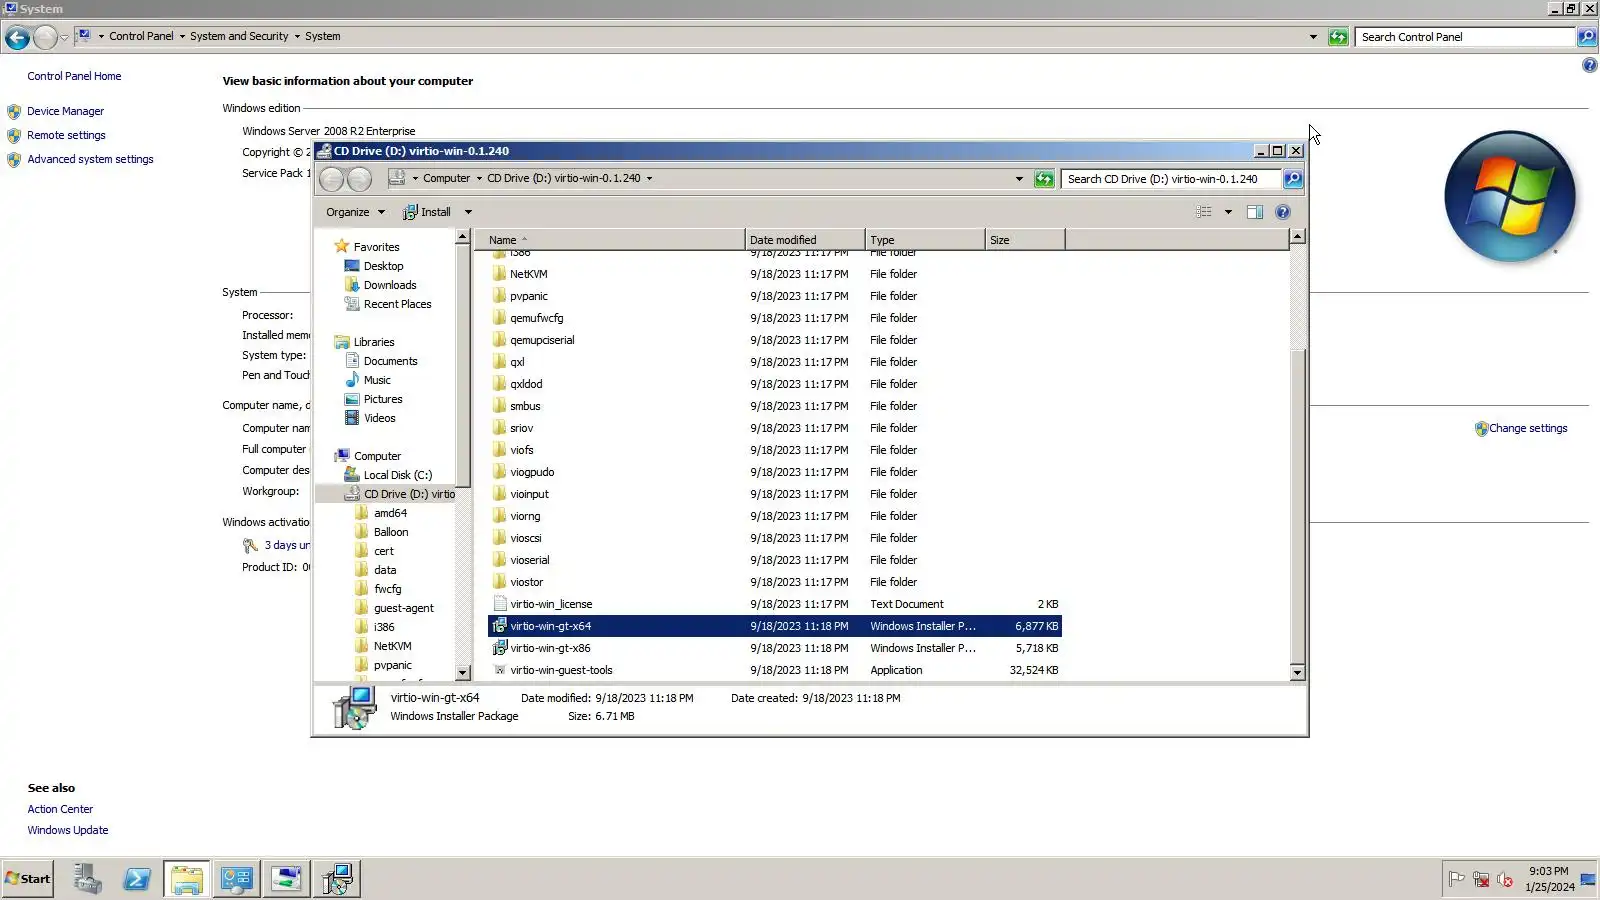Sort files by the Size column
Viewport: 1600px width, 900px height.
click(x=1025, y=240)
